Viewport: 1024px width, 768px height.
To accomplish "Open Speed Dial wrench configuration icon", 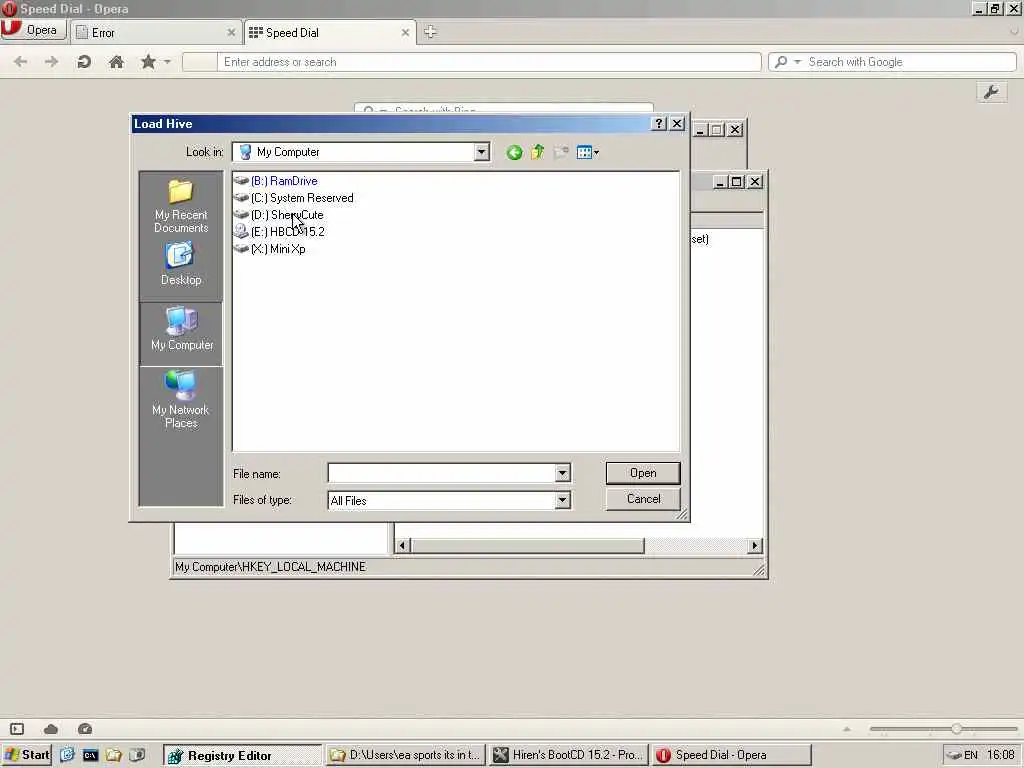I will pos(991,92).
